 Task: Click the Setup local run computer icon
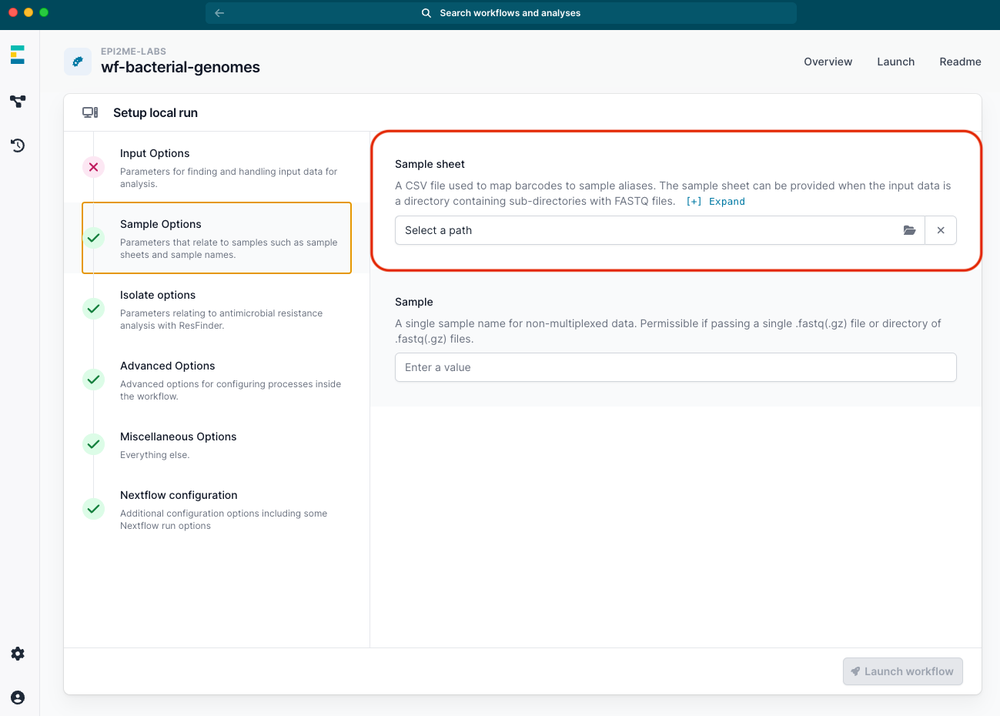point(90,113)
